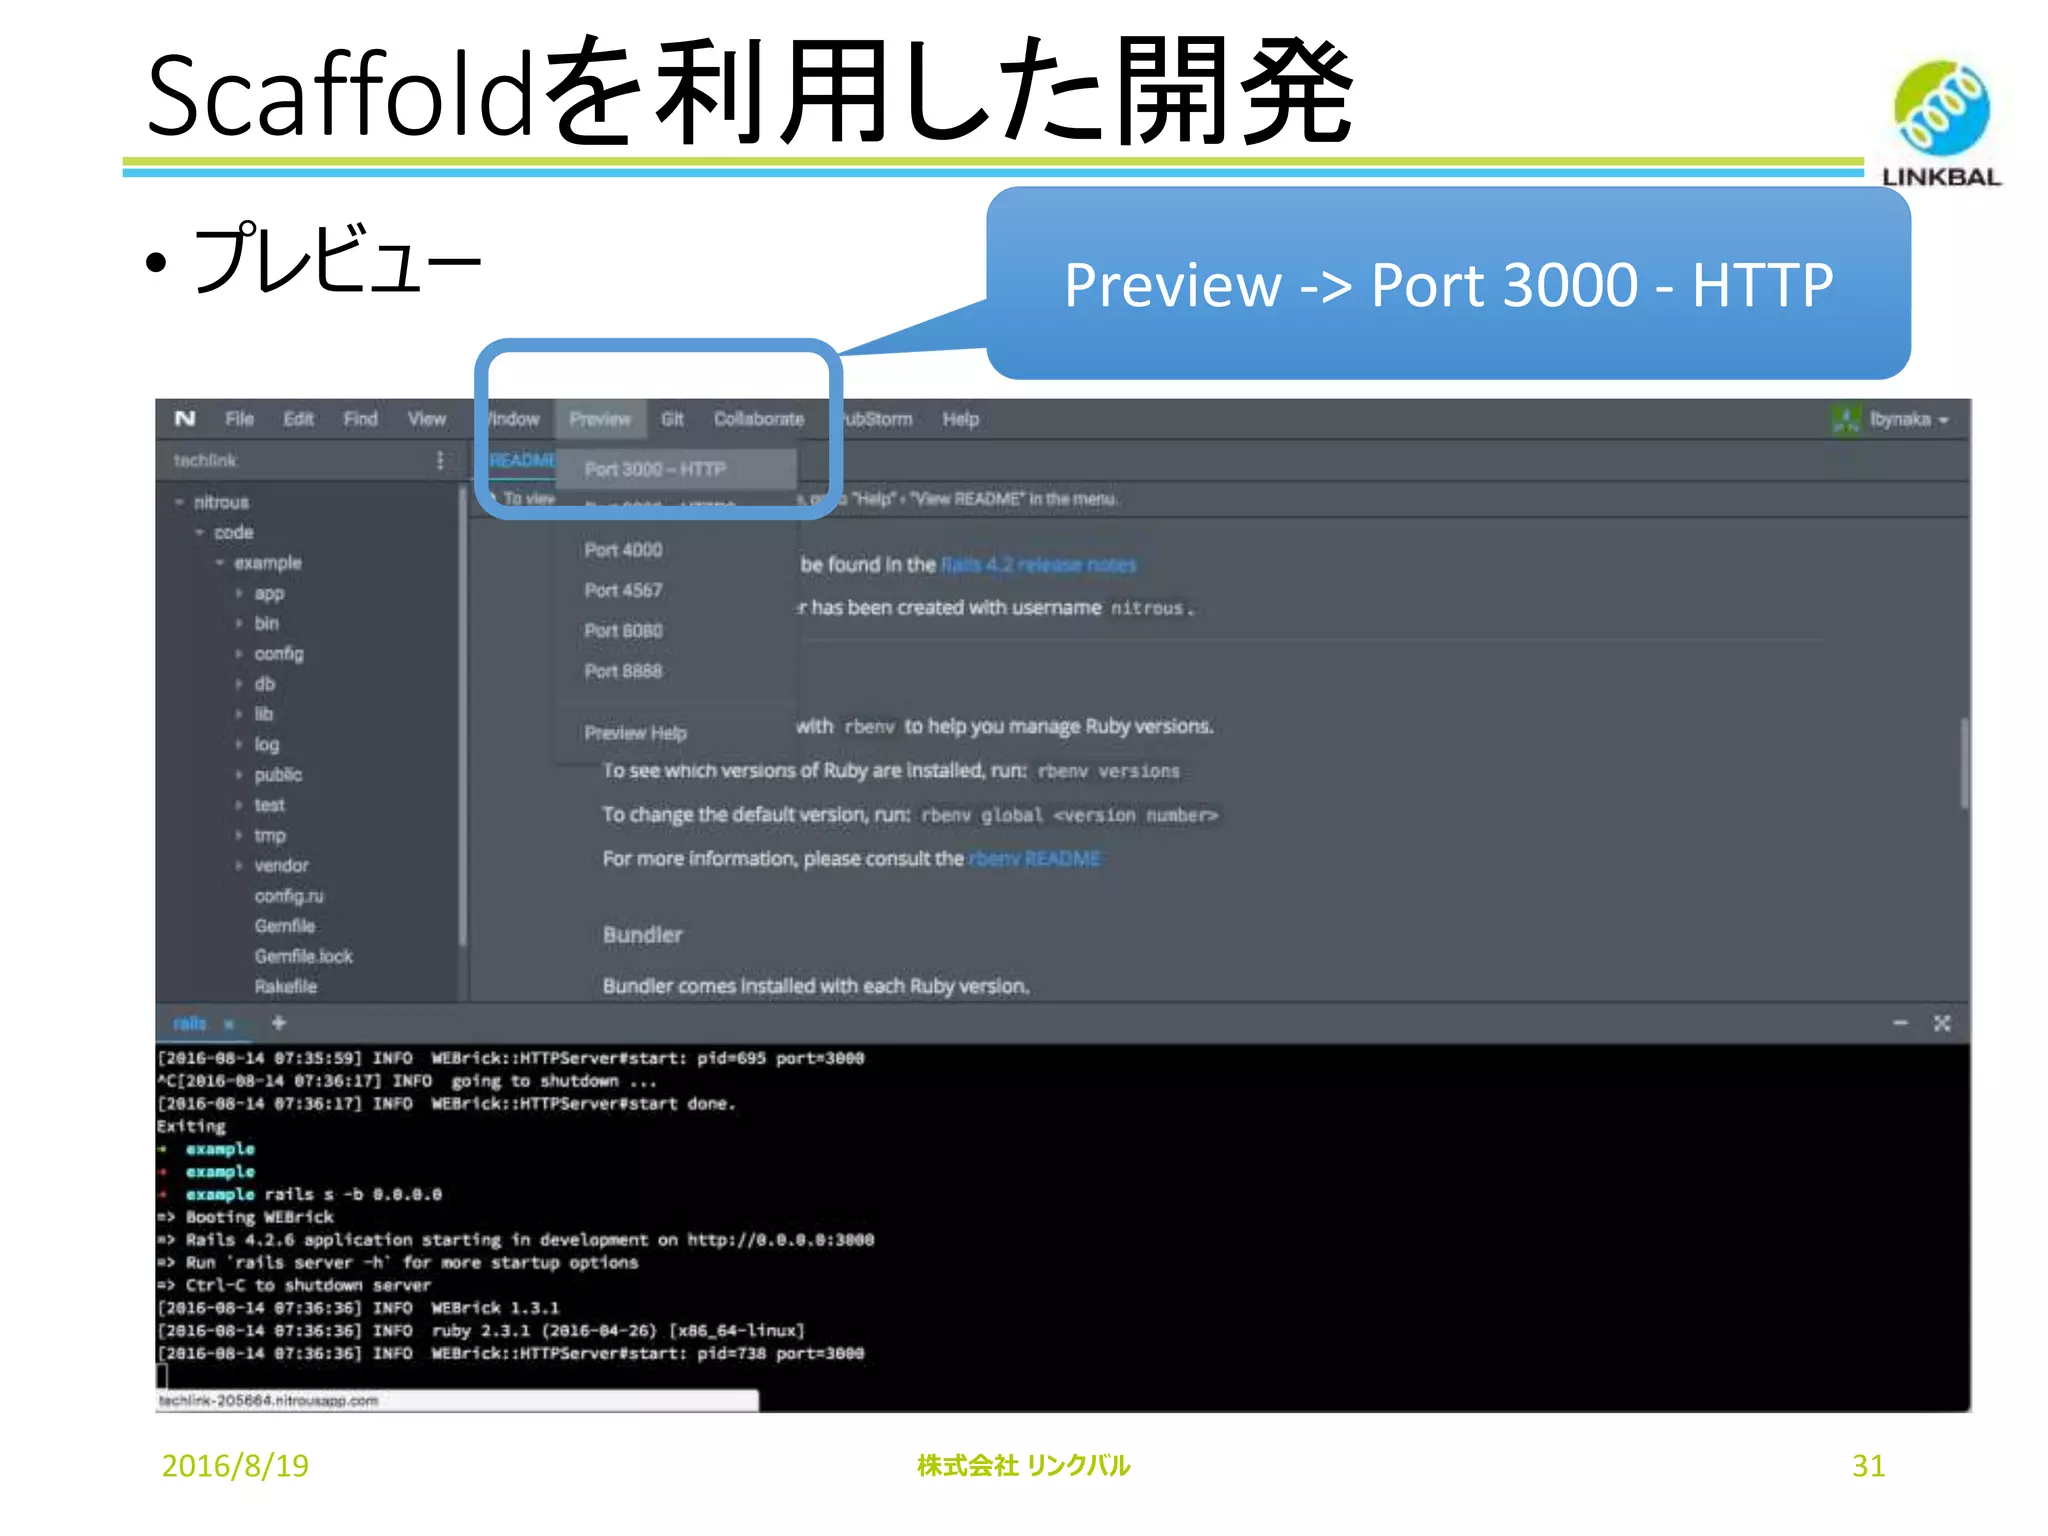Collapse the example folder
The image size is (2048, 1536).
220,563
